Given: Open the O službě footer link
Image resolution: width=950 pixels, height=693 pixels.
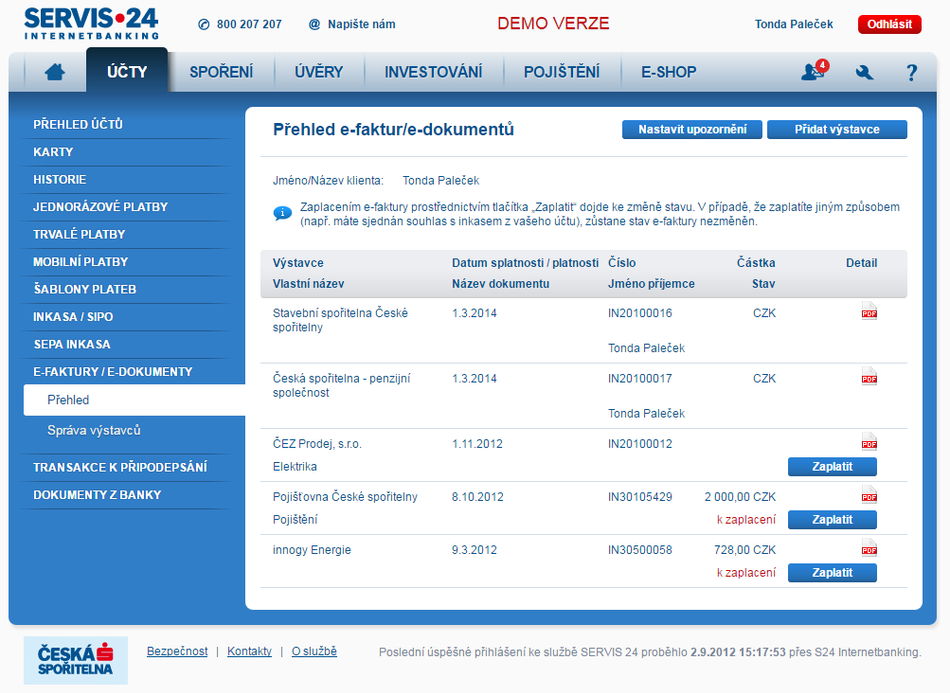Looking at the screenshot, I should (x=314, y=651).
